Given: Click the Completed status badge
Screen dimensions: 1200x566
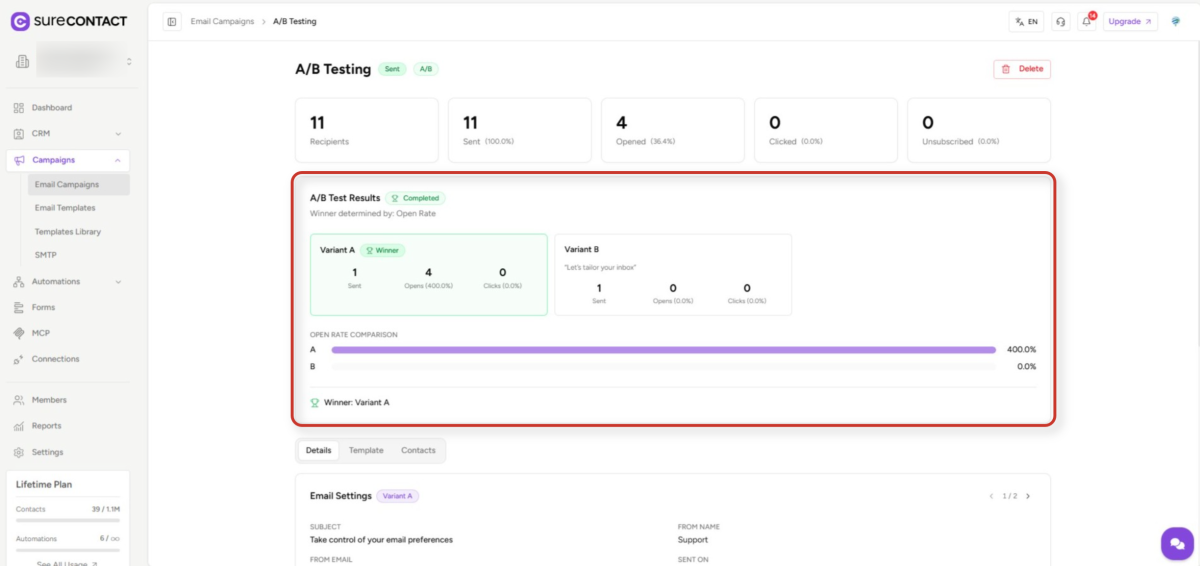Looking at the screenshot, I should click(x=416, y=198).
